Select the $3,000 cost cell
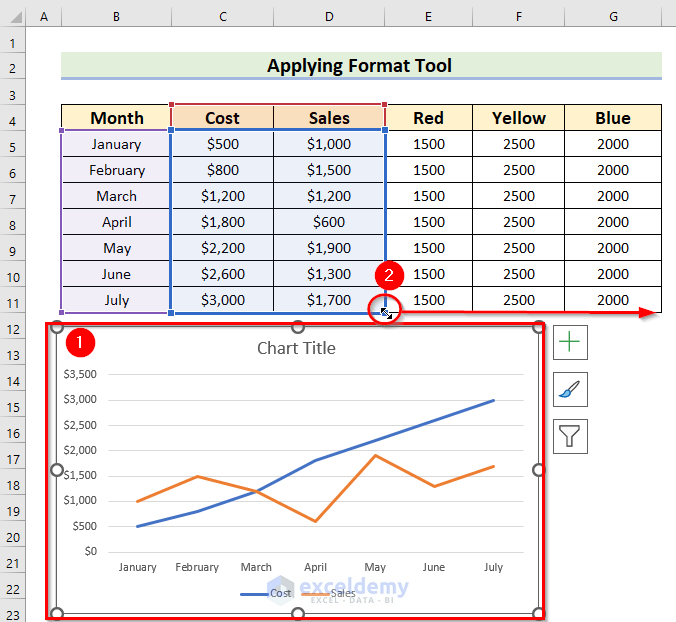The image size is (676, 622). click(x=222, y=300)
